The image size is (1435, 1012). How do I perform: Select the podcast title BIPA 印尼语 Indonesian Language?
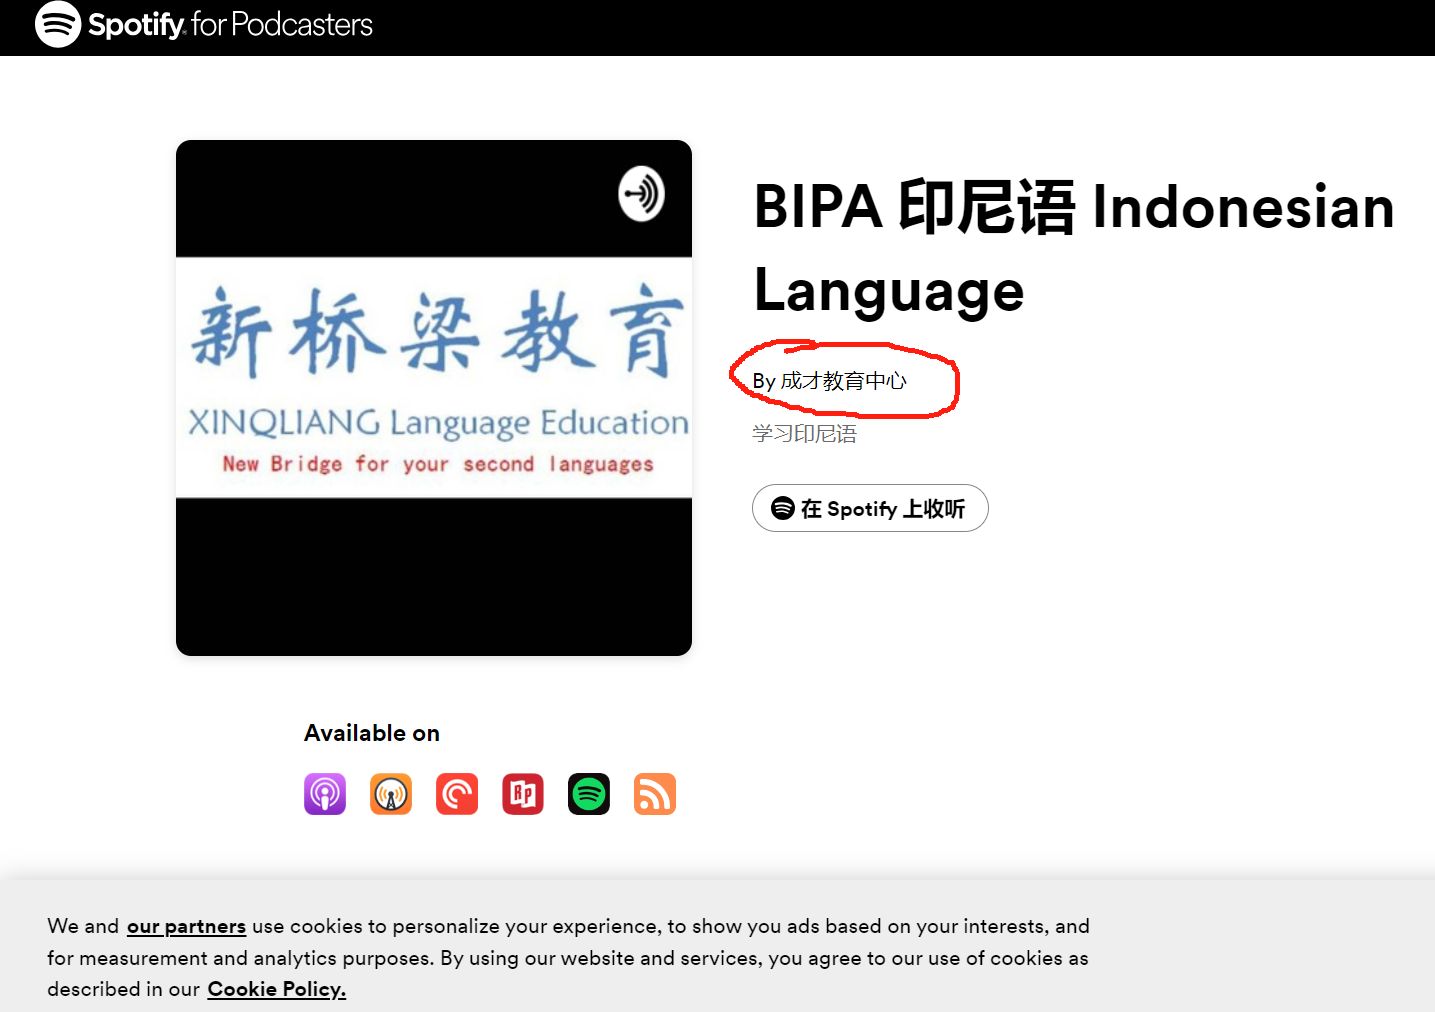(1074, 248)
